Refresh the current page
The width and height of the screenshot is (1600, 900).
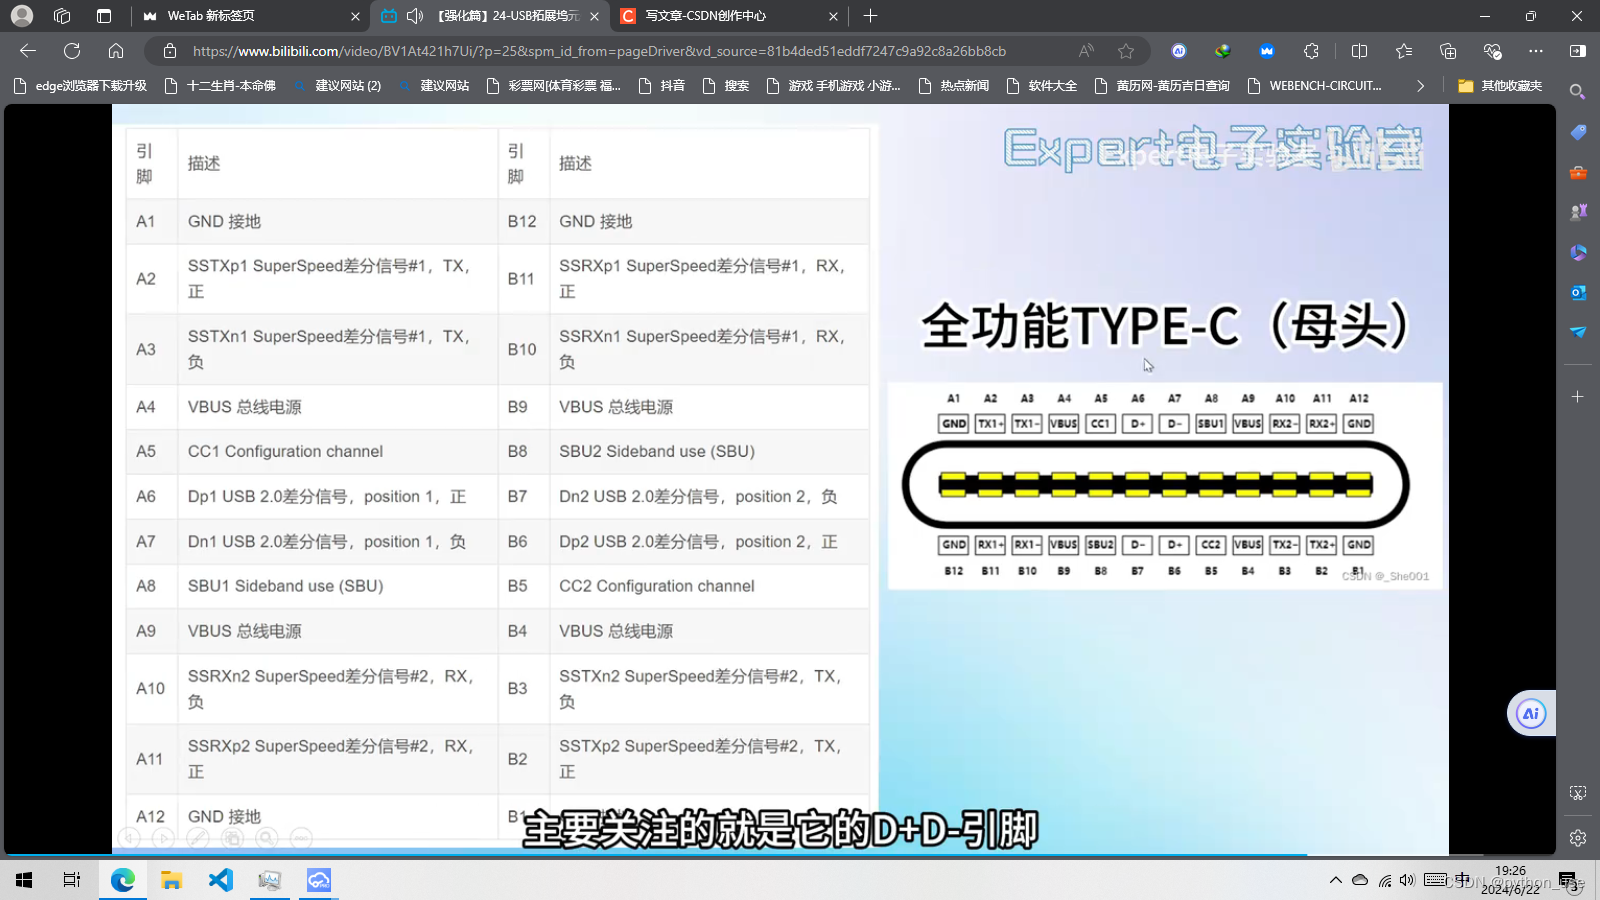pos(72,51)
